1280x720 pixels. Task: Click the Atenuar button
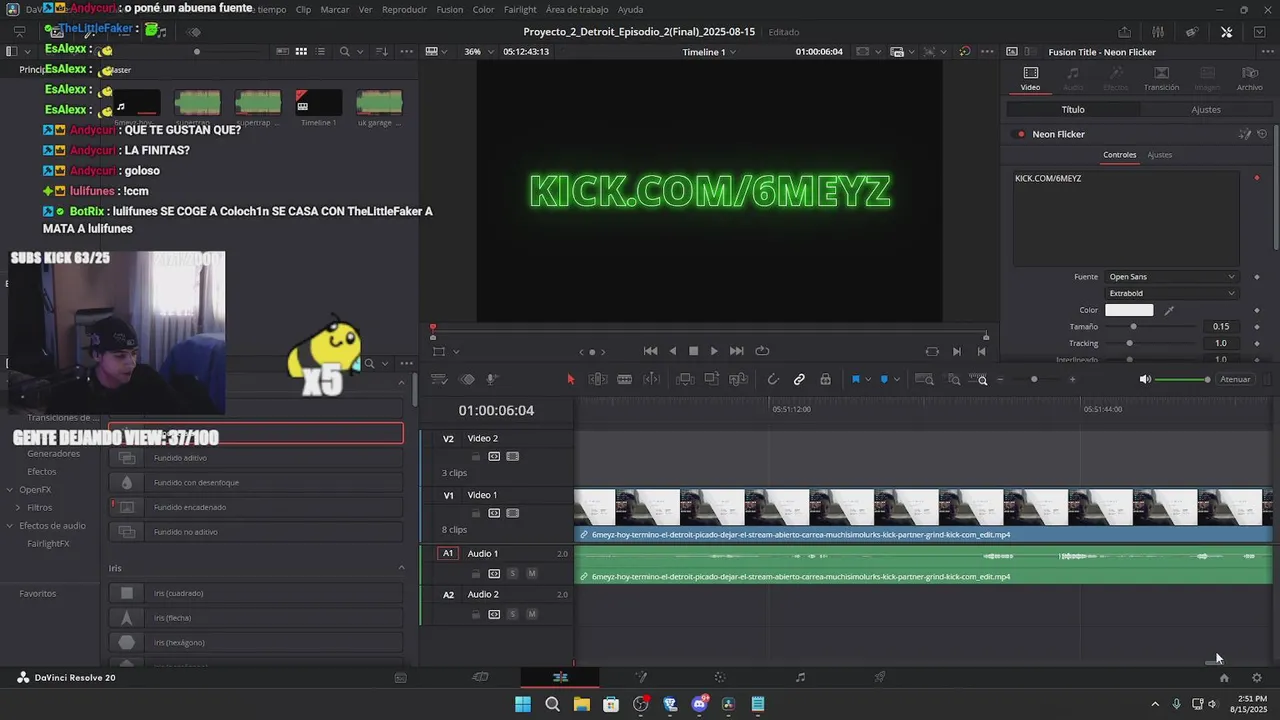pos(1235,379)
